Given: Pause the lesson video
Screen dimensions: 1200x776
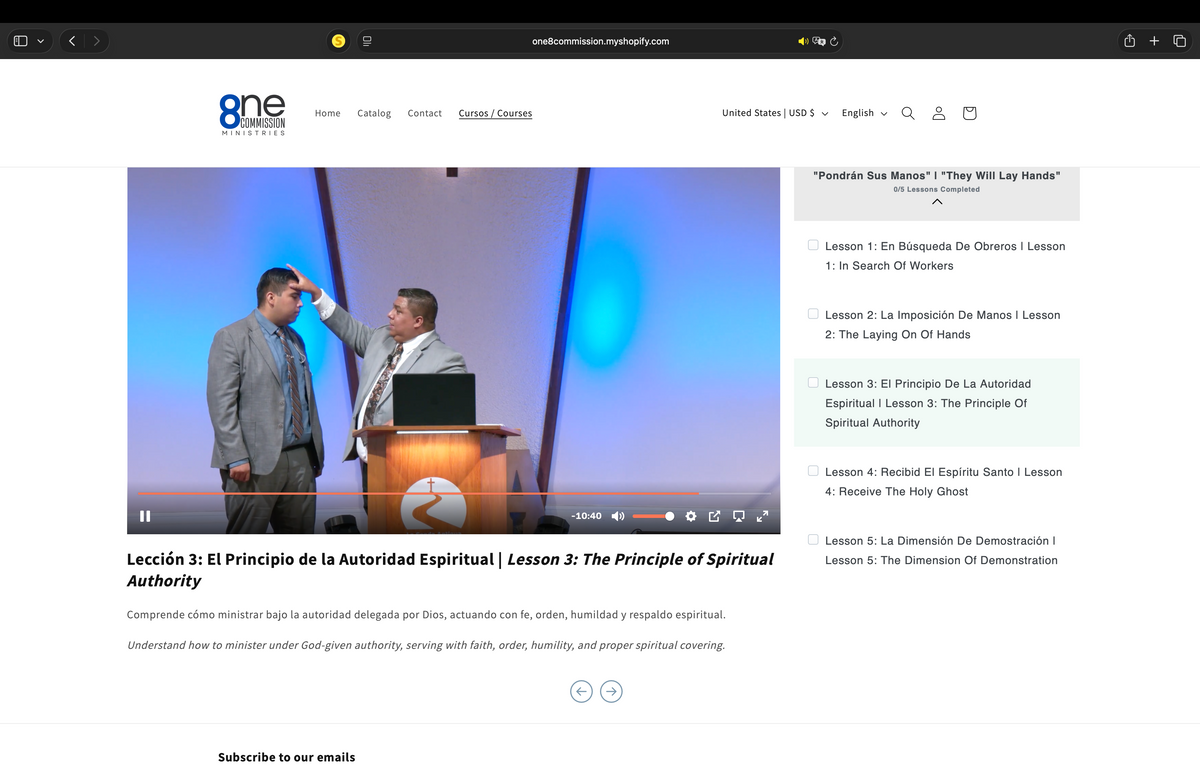Looking at the screenshot, I should 145,516.
